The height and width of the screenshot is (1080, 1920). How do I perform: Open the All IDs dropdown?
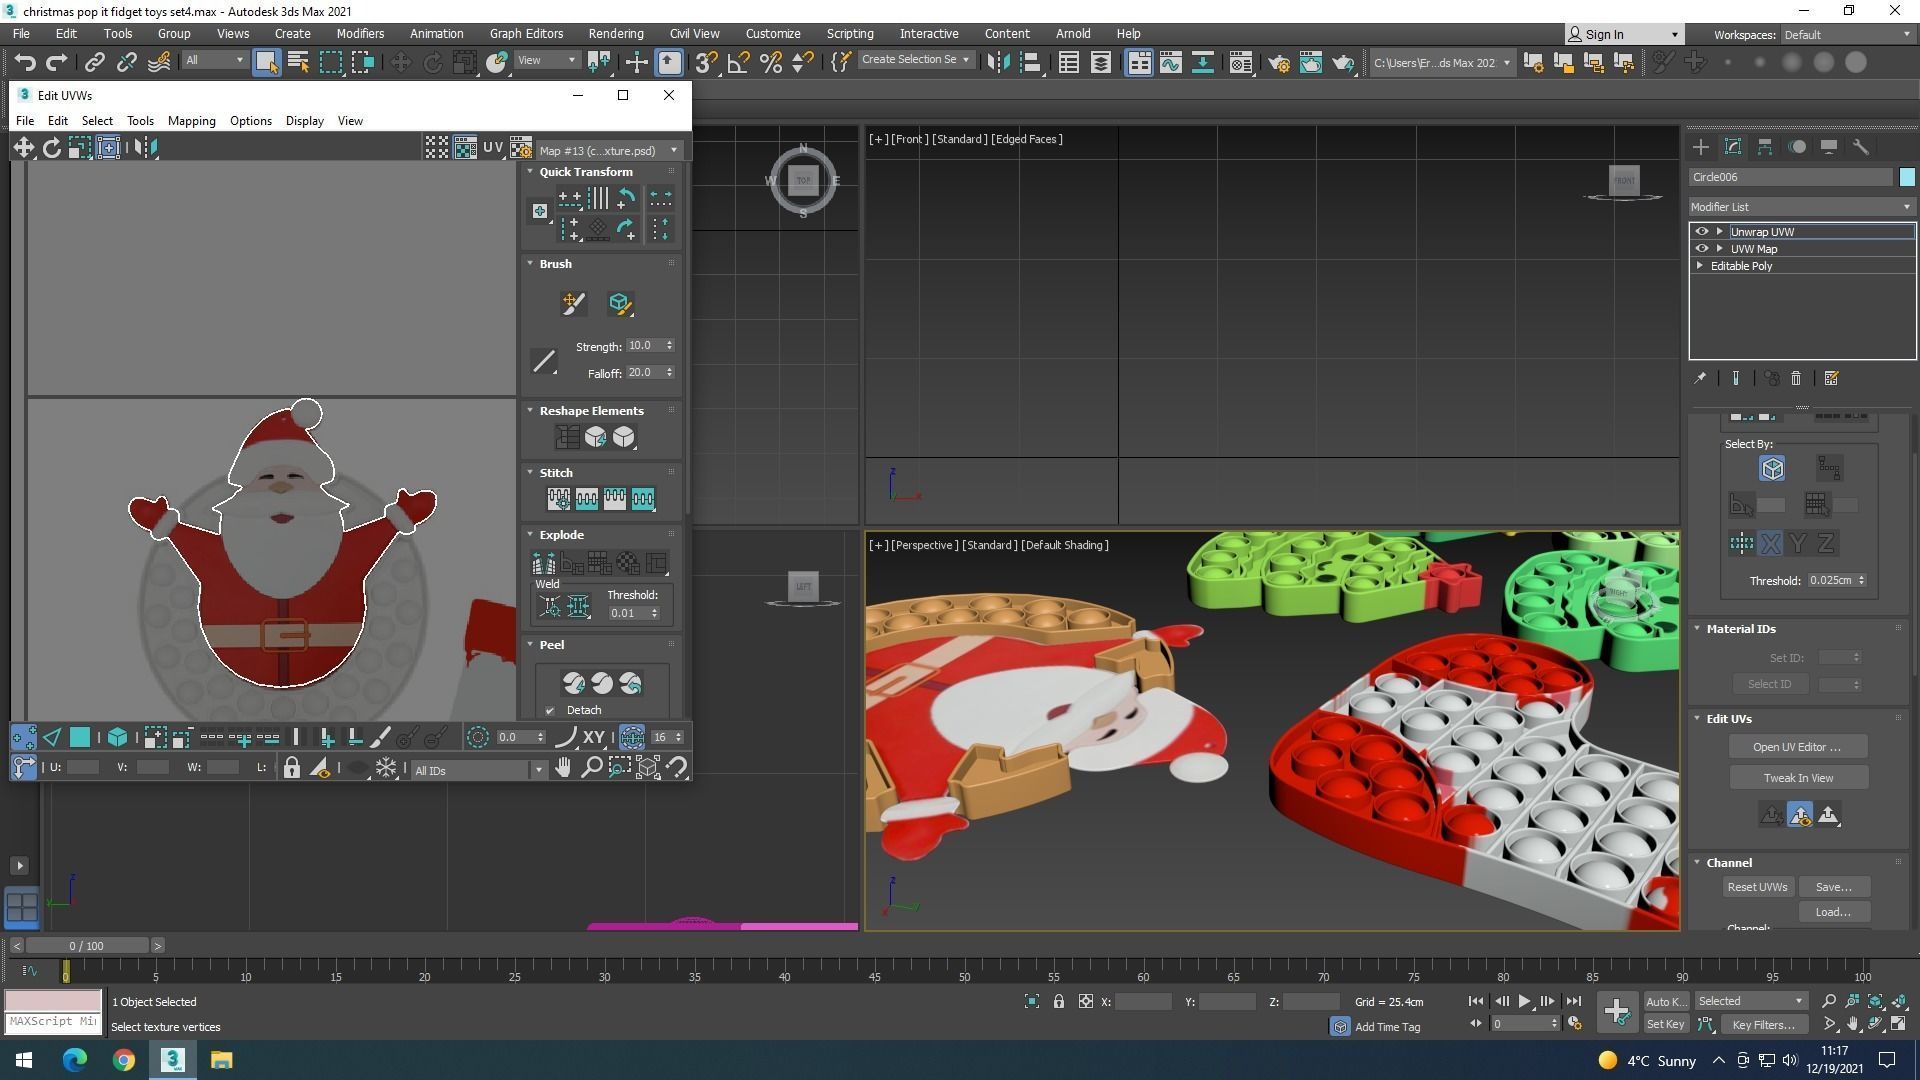tap(478, 770)
